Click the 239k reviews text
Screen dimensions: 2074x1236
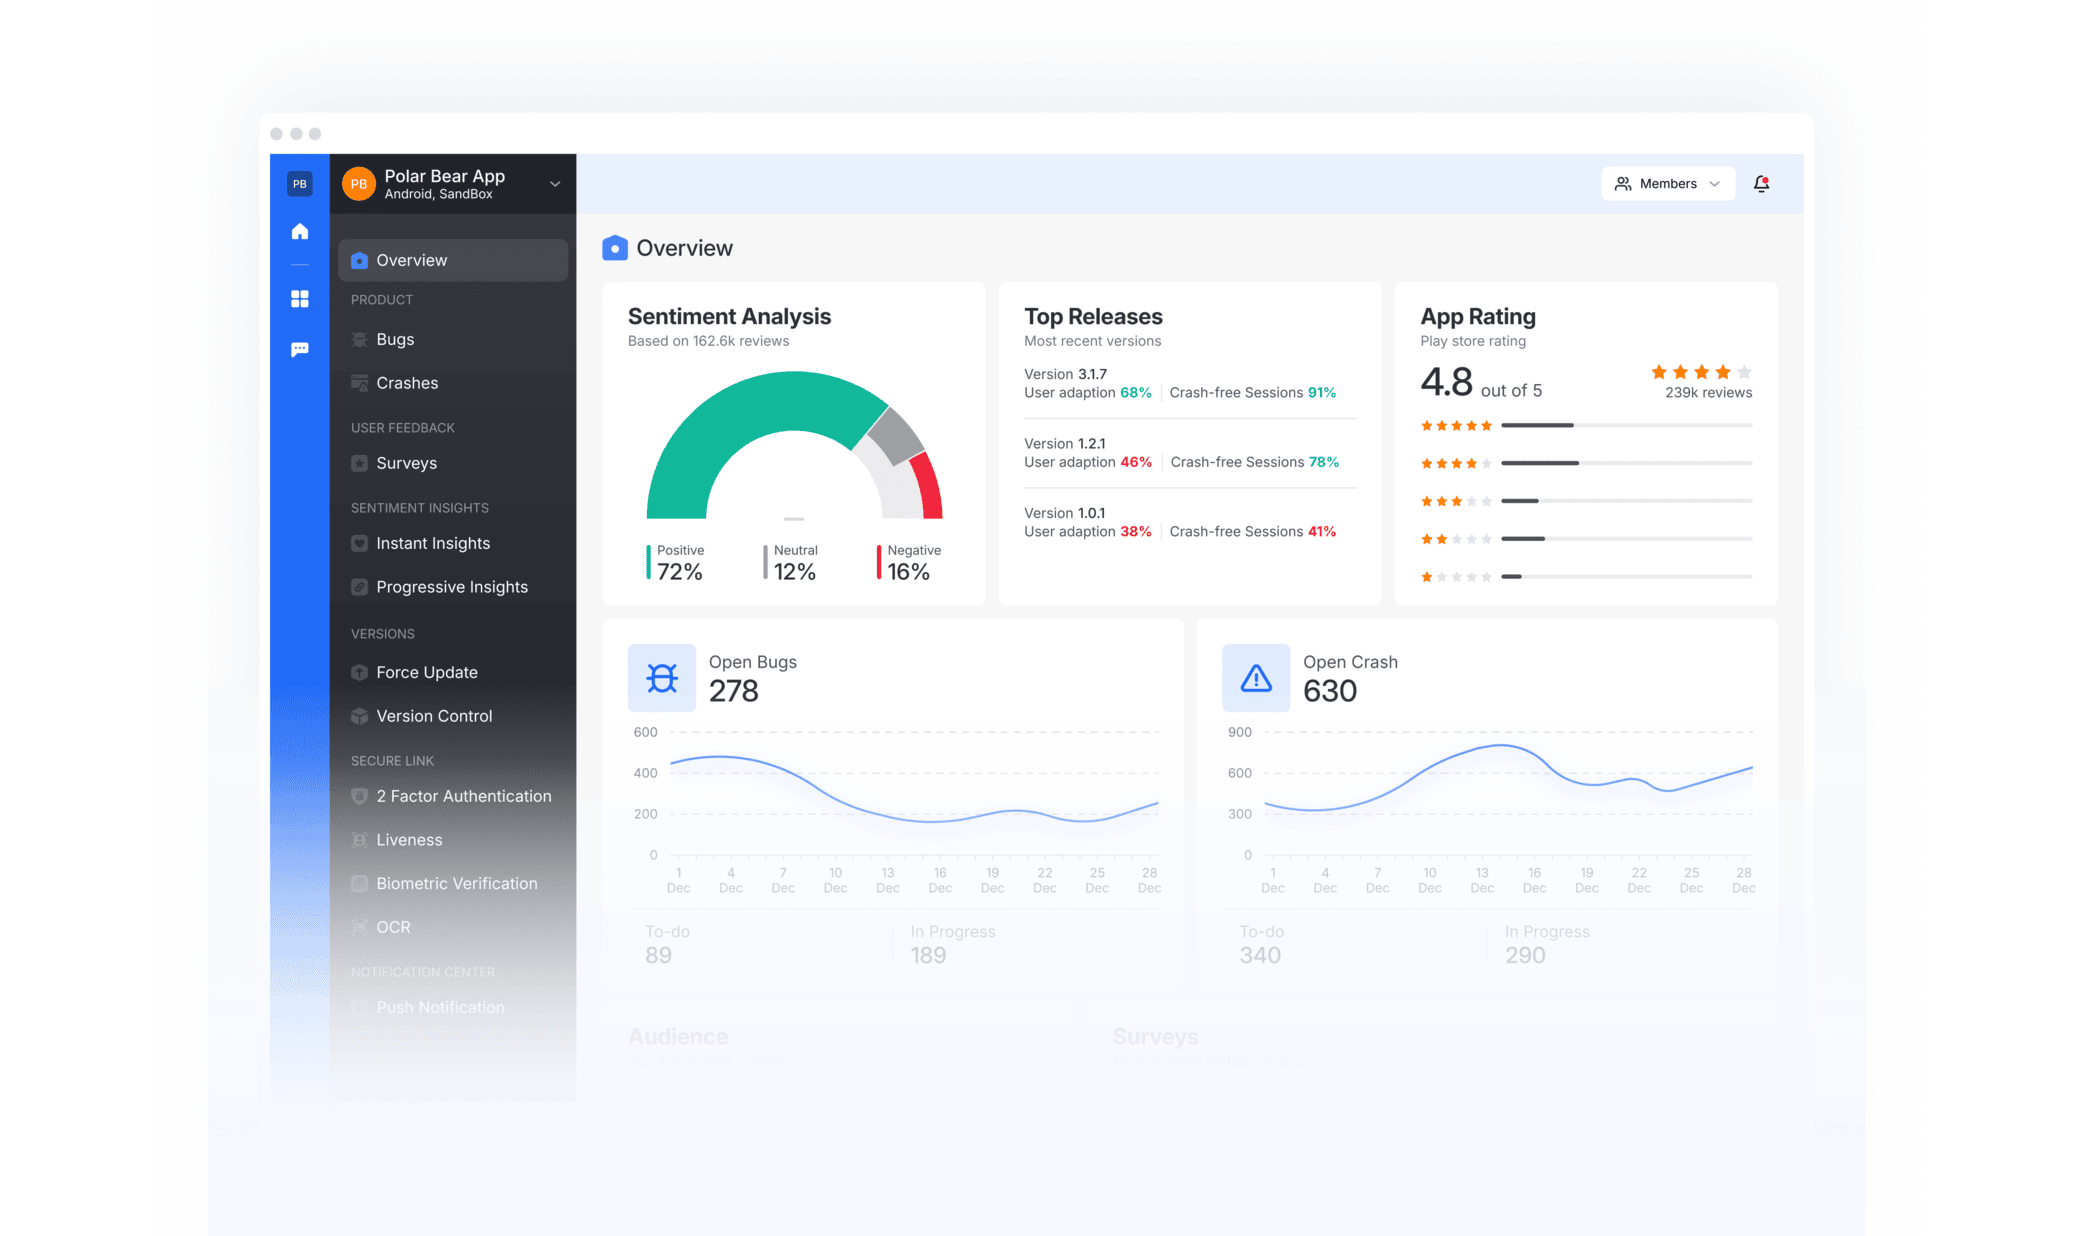[x=1708, y=393]
